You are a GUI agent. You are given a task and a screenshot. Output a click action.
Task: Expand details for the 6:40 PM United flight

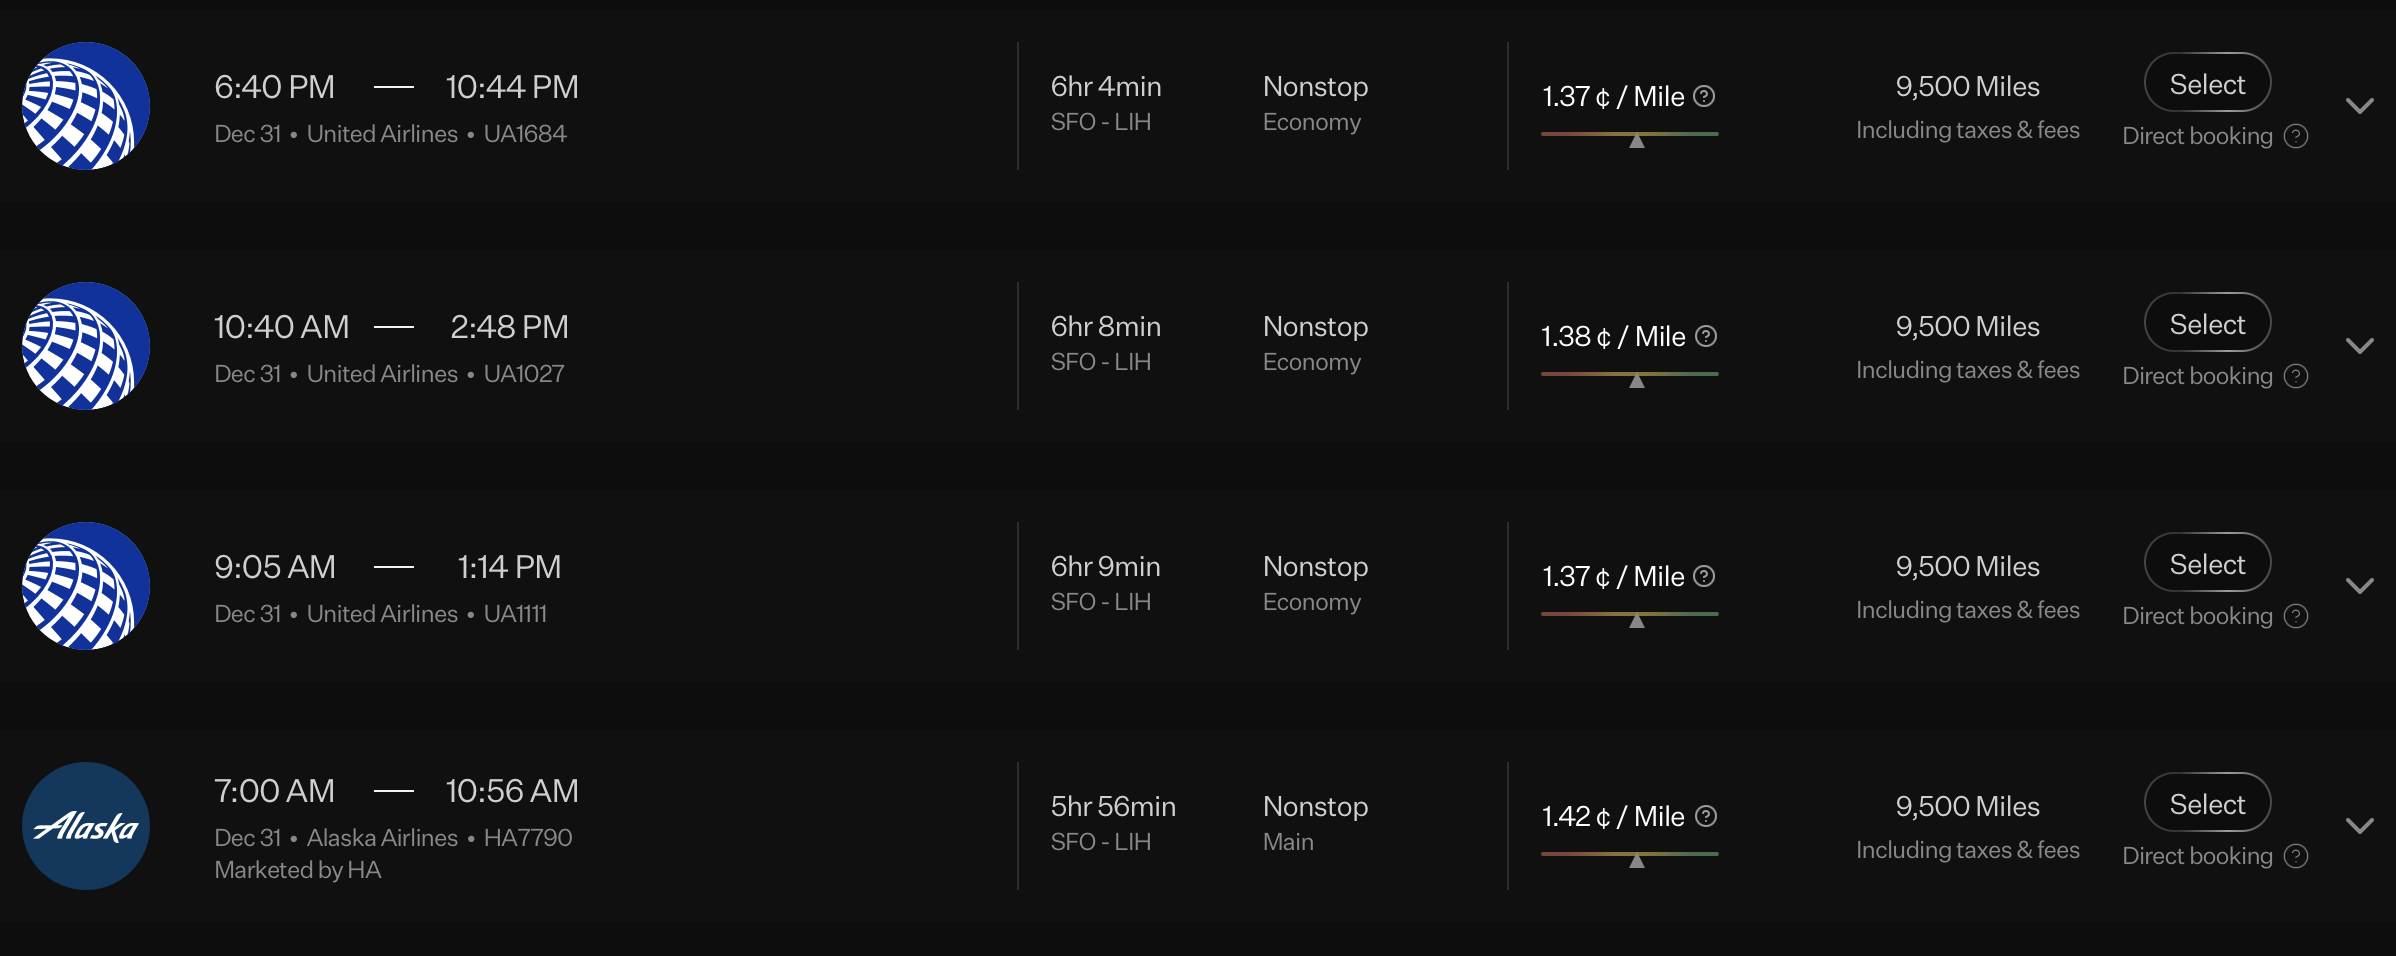2361,105
